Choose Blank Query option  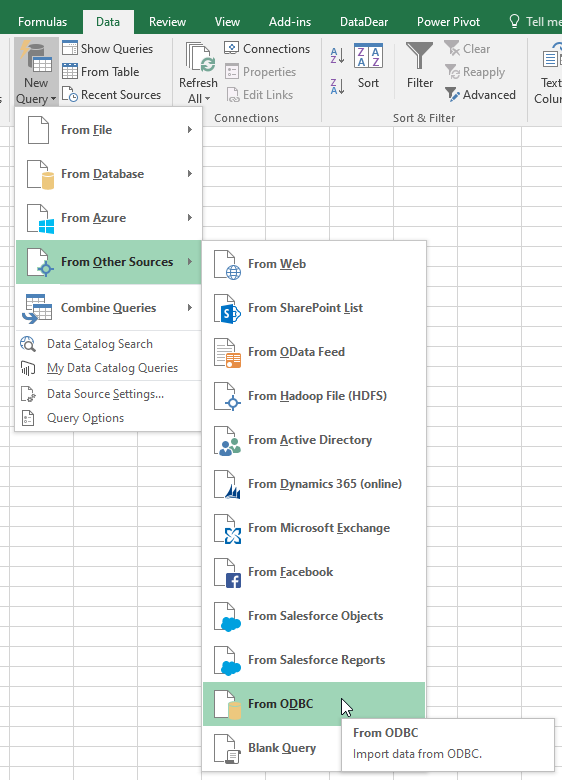tap(273, 748)
